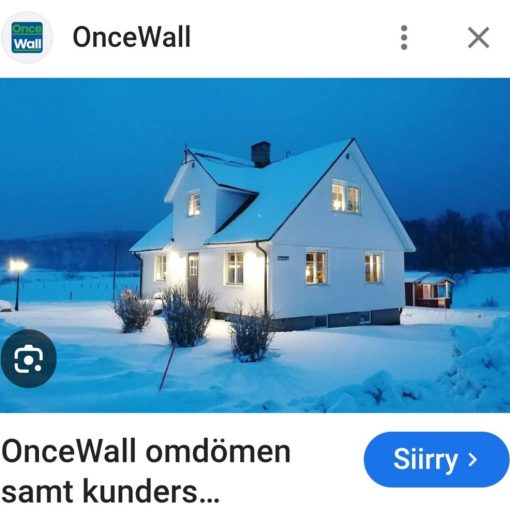
Task: Click the glowing street lamp in the photo
Action: 18,266
